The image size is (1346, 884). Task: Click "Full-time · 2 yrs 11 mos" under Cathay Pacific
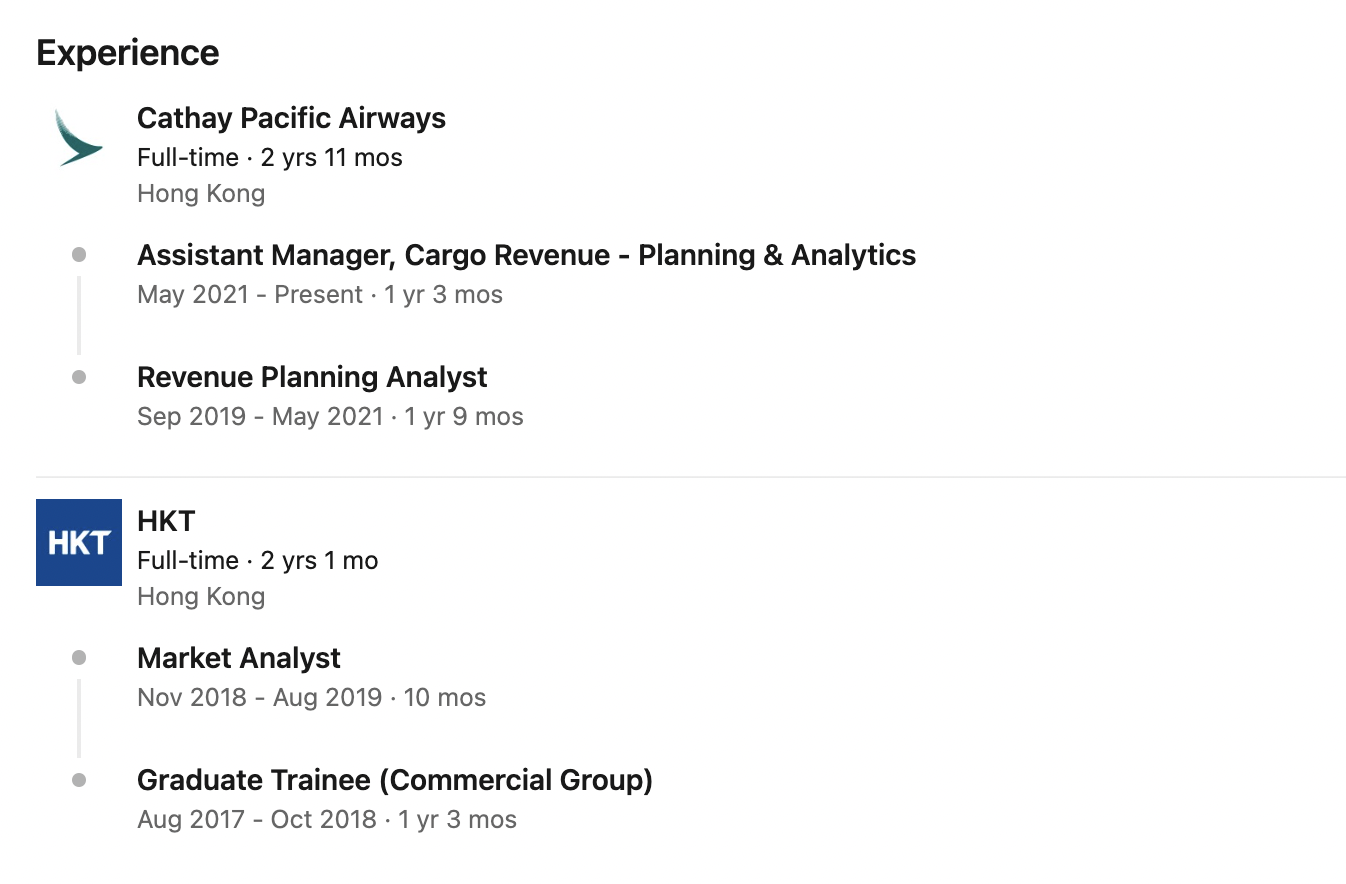(x=270, y=157)
